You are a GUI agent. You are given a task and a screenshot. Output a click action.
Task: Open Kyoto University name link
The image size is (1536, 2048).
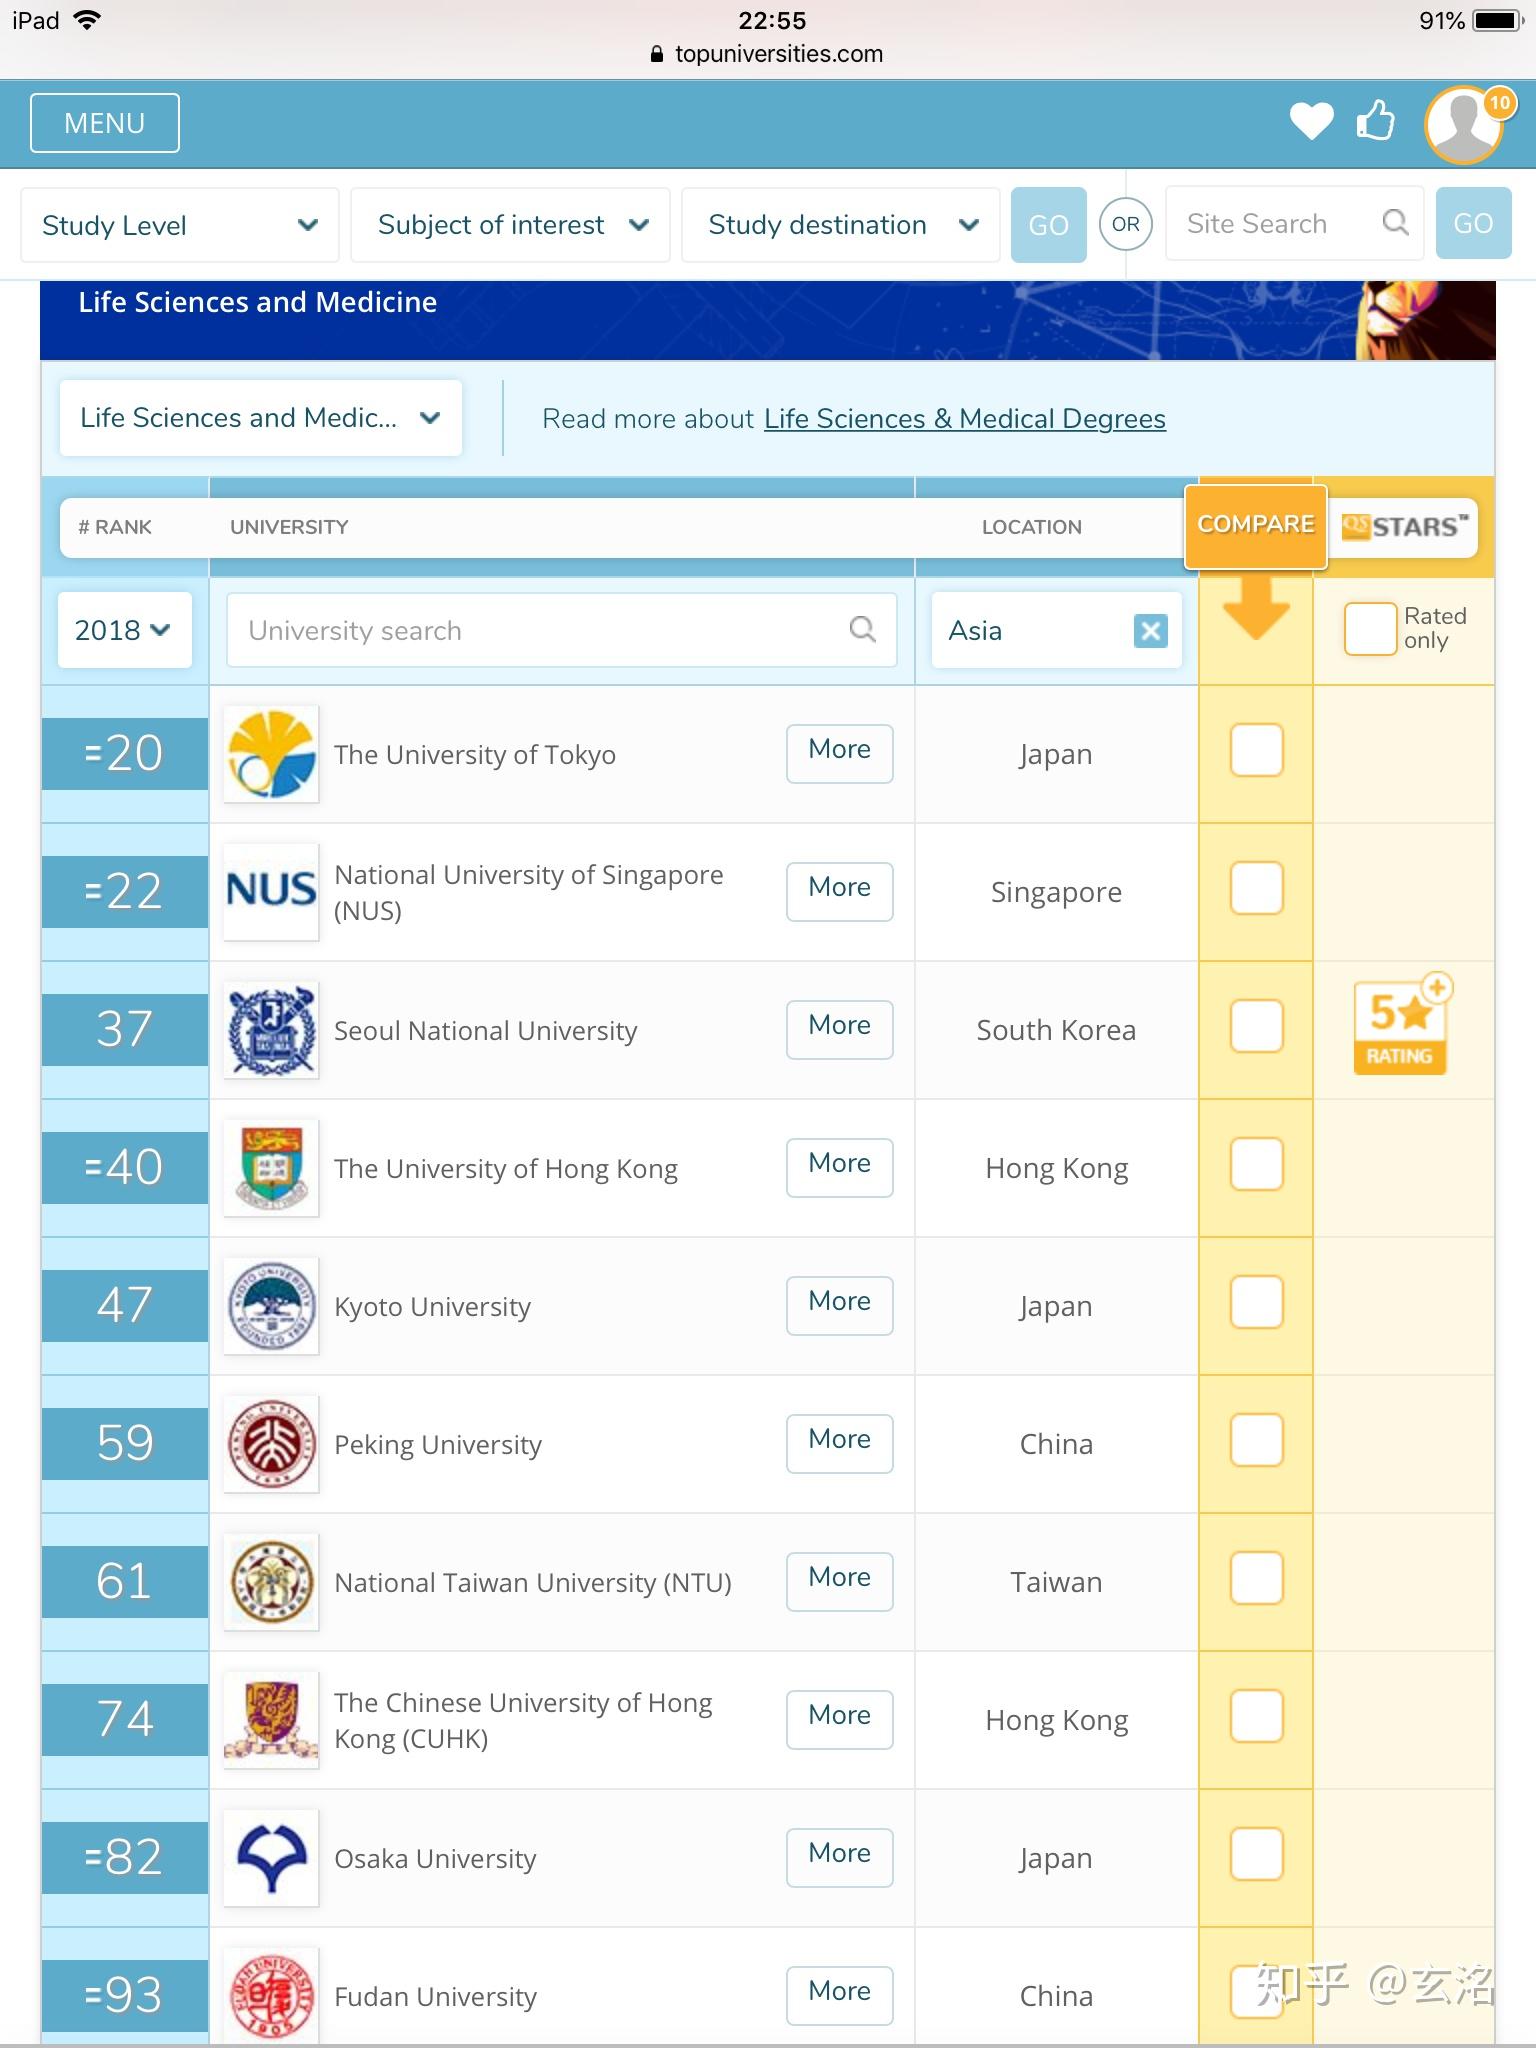coord(432,1307)
